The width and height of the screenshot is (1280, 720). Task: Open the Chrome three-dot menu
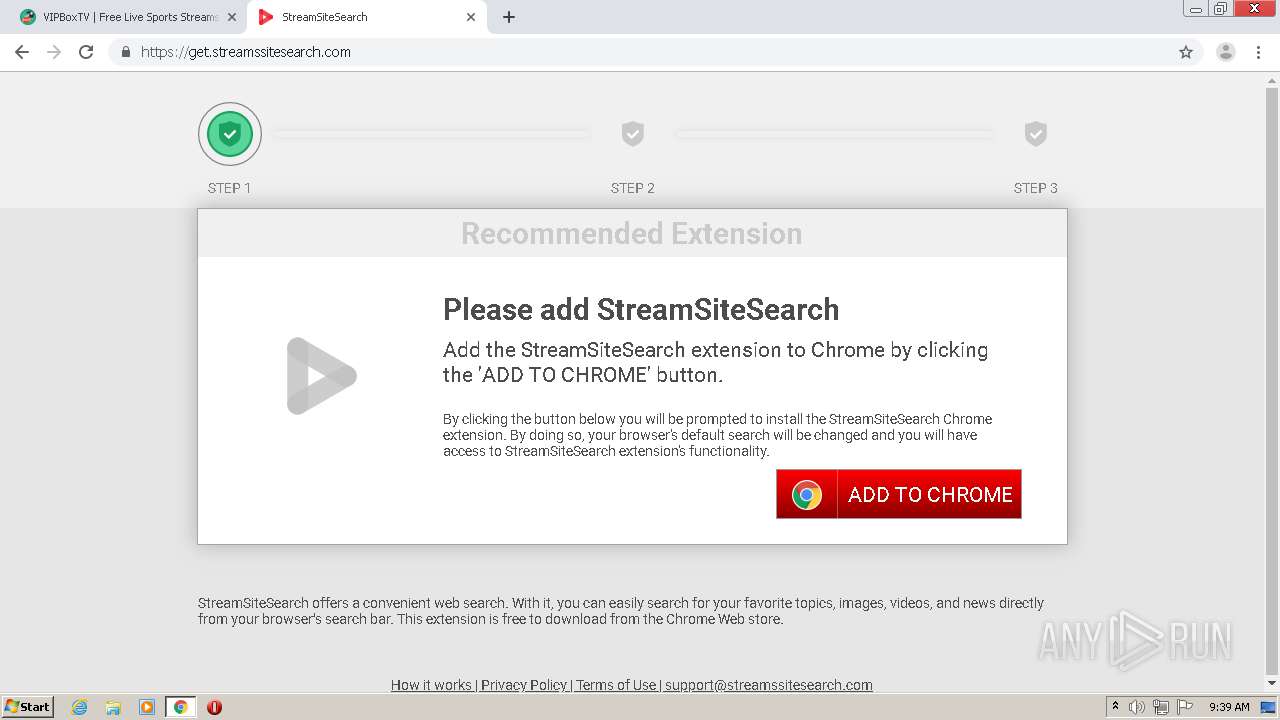click(1257, 52)
